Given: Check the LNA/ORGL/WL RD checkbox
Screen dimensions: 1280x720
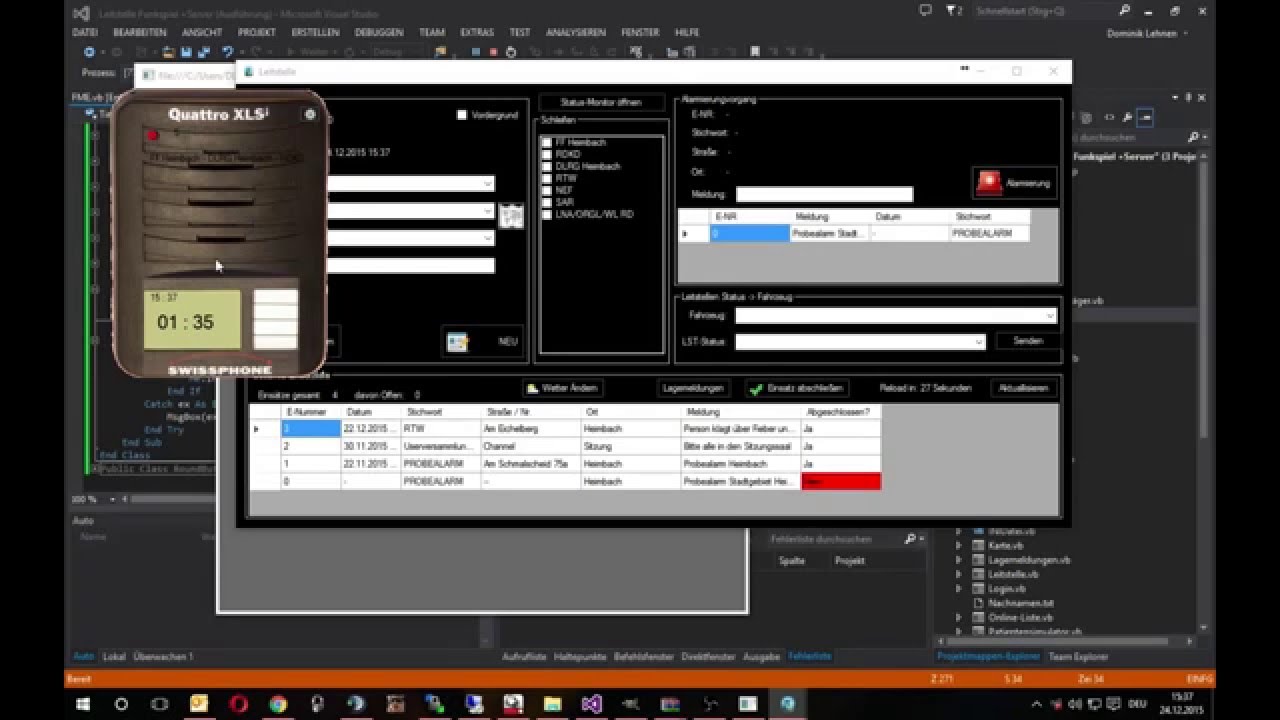Looking at the screenshot, I should [547, 215].
